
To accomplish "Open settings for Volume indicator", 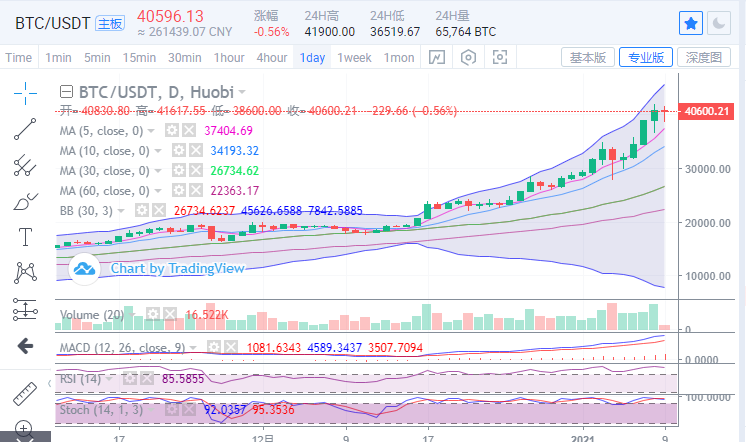I will point(152,314).
